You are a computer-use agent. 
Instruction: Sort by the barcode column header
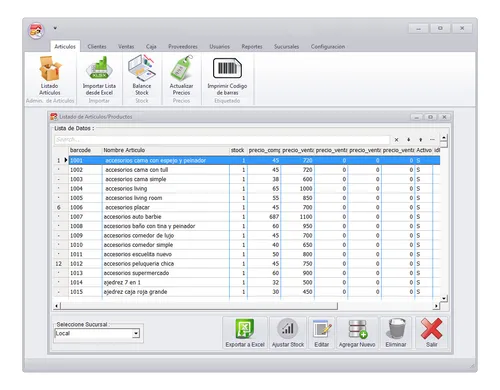[x=85, y=150]
